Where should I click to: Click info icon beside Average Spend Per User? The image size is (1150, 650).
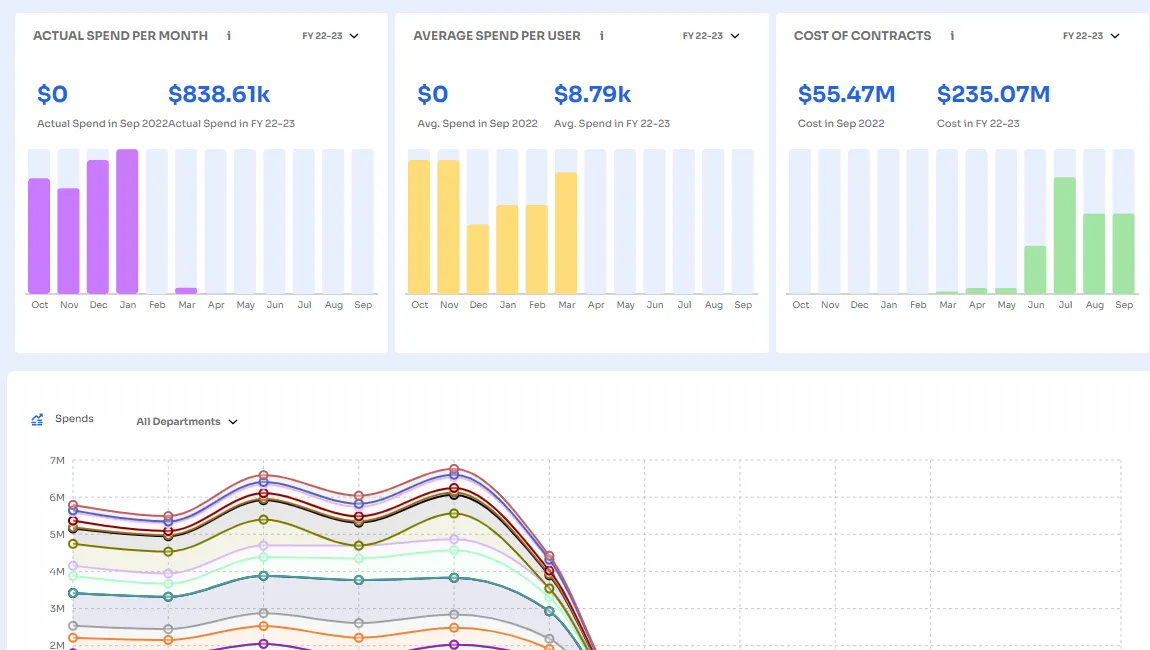[601, 35]
